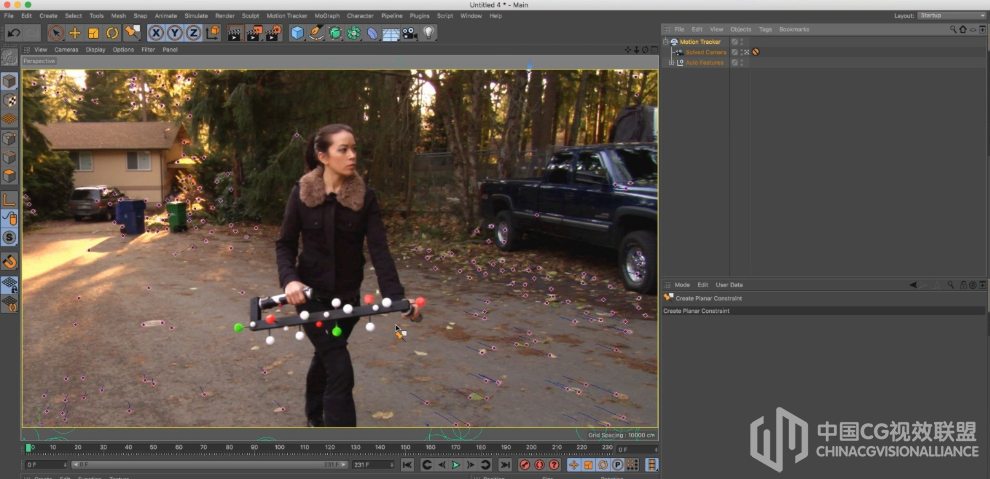The width and height of the screenshot is (990, 479).
Task: Toggle Y axis lock
Action: [175, 33]
